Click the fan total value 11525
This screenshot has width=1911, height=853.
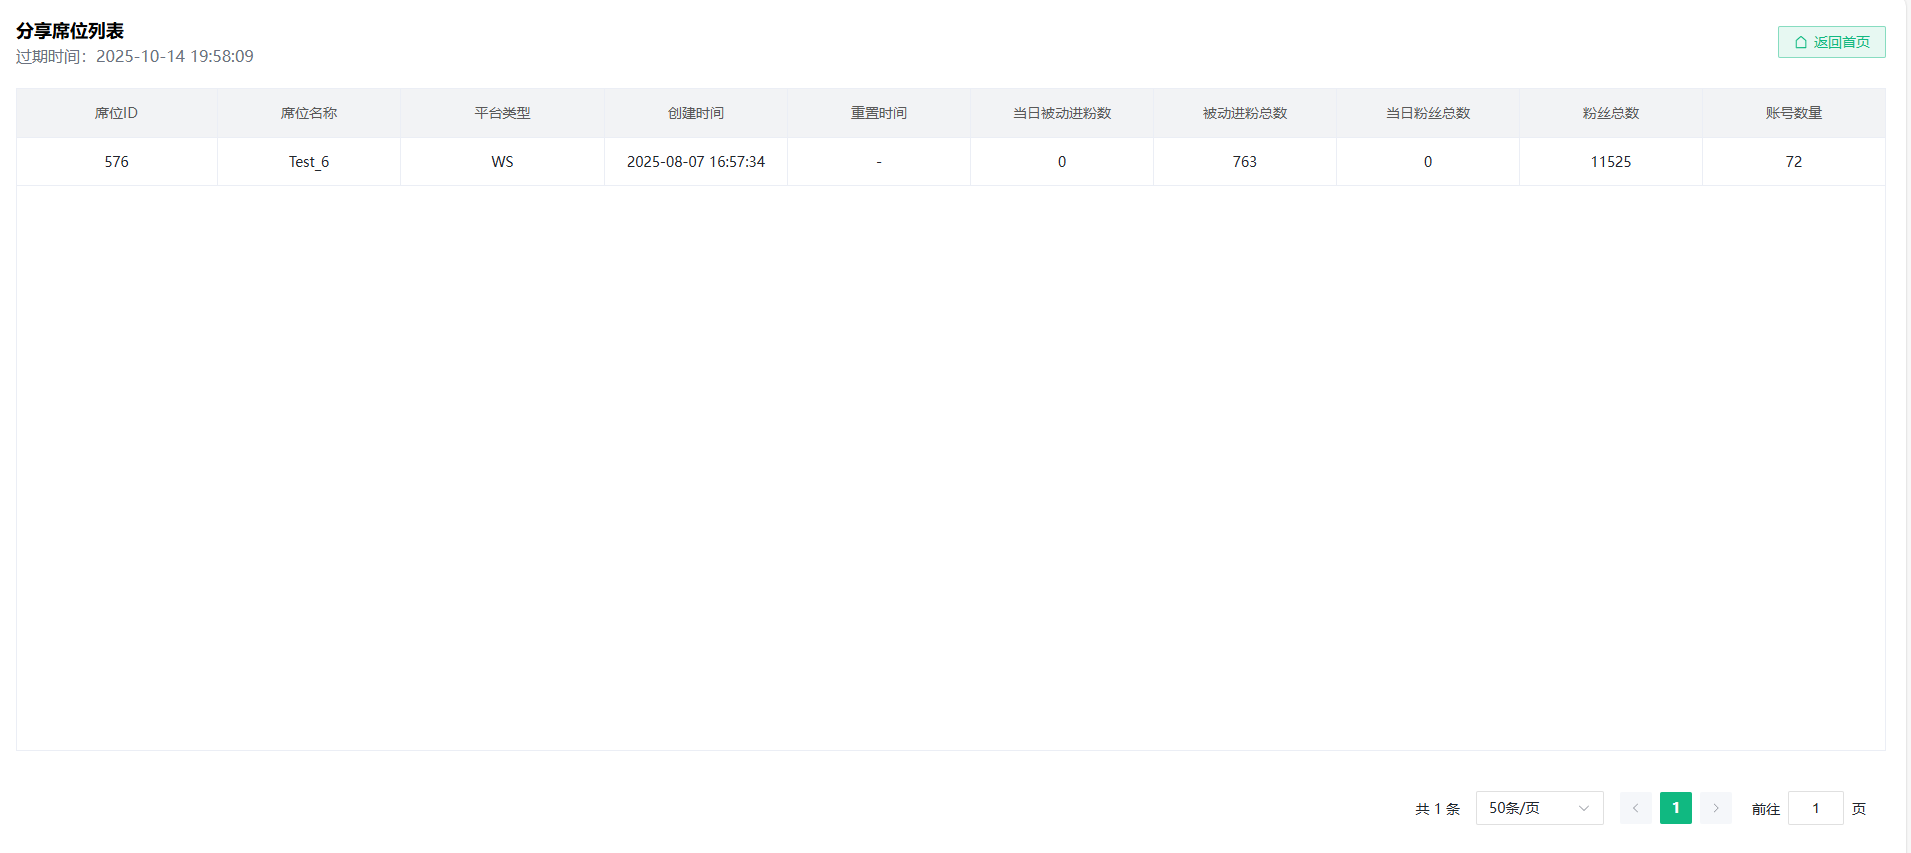pos(1611,162)
